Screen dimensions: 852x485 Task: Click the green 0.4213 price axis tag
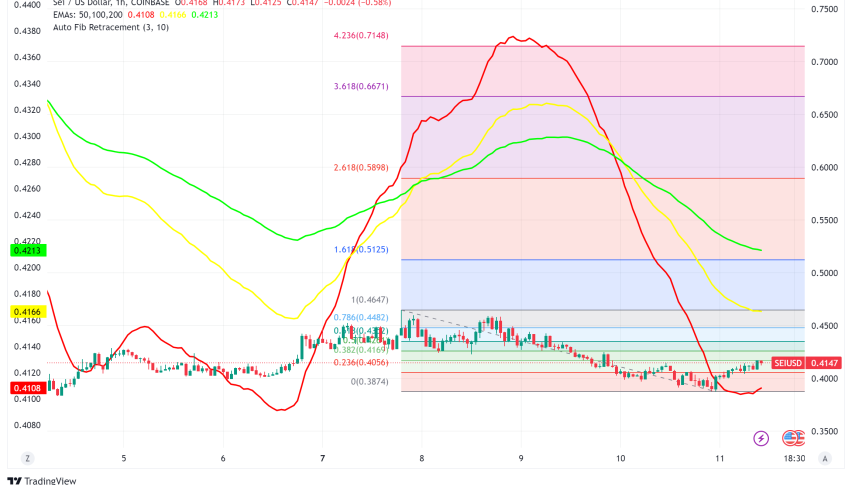pos(28,250)
